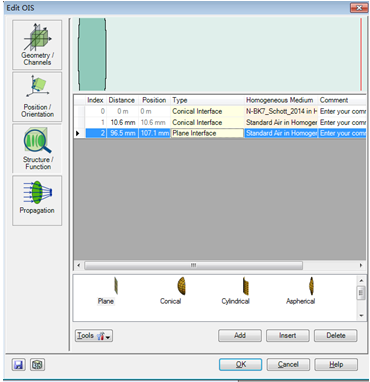Select the row with index 0
The width and height of the screenshot is (370, 382).
click(x=220, y=111)
